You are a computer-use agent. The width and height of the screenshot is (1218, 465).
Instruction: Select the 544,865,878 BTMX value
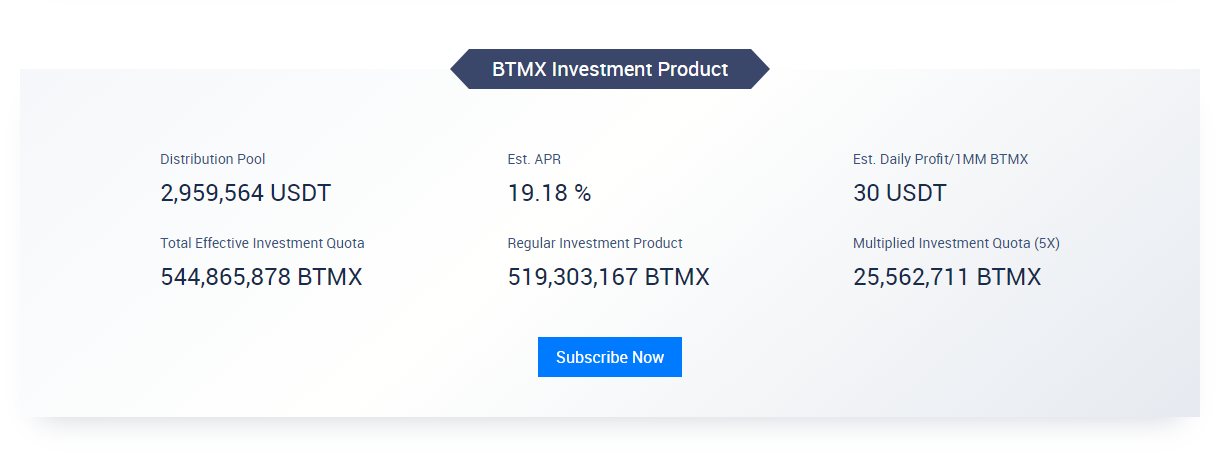(261, 277)
